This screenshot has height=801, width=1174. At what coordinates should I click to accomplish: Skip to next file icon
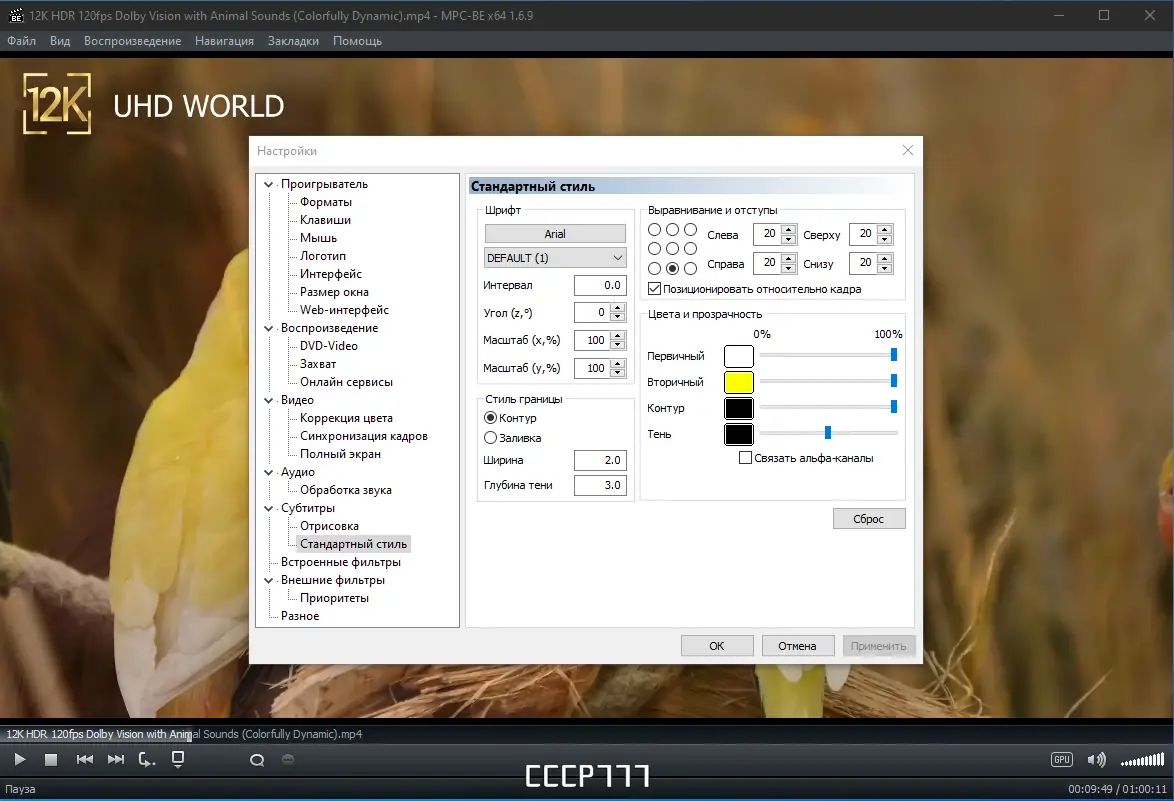coord(116,760)
